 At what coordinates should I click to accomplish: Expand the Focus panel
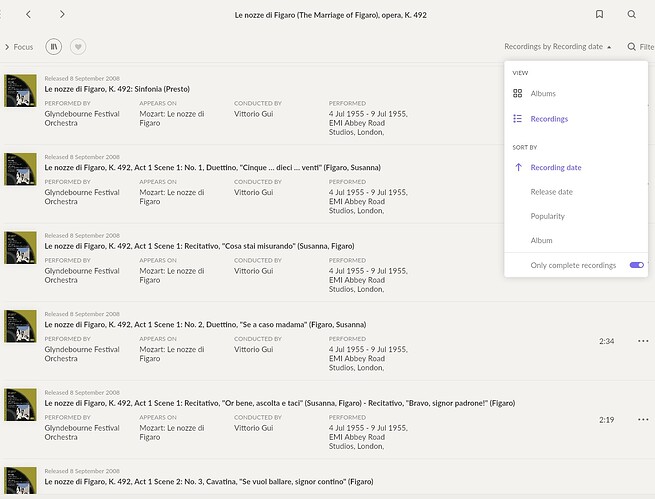18,47
